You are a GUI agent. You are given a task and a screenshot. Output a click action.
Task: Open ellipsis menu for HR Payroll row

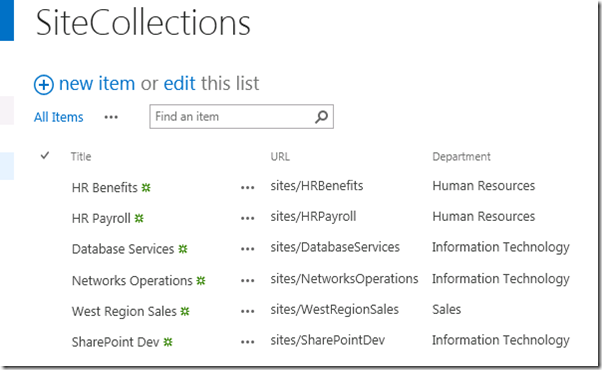point(248,218)
